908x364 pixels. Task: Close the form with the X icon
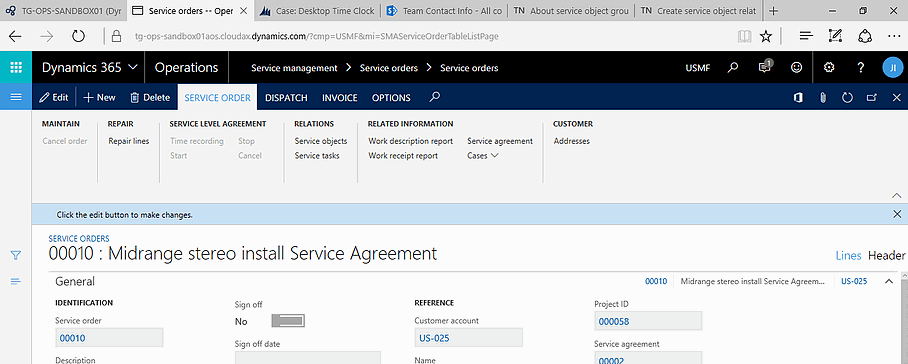[896, 98]
